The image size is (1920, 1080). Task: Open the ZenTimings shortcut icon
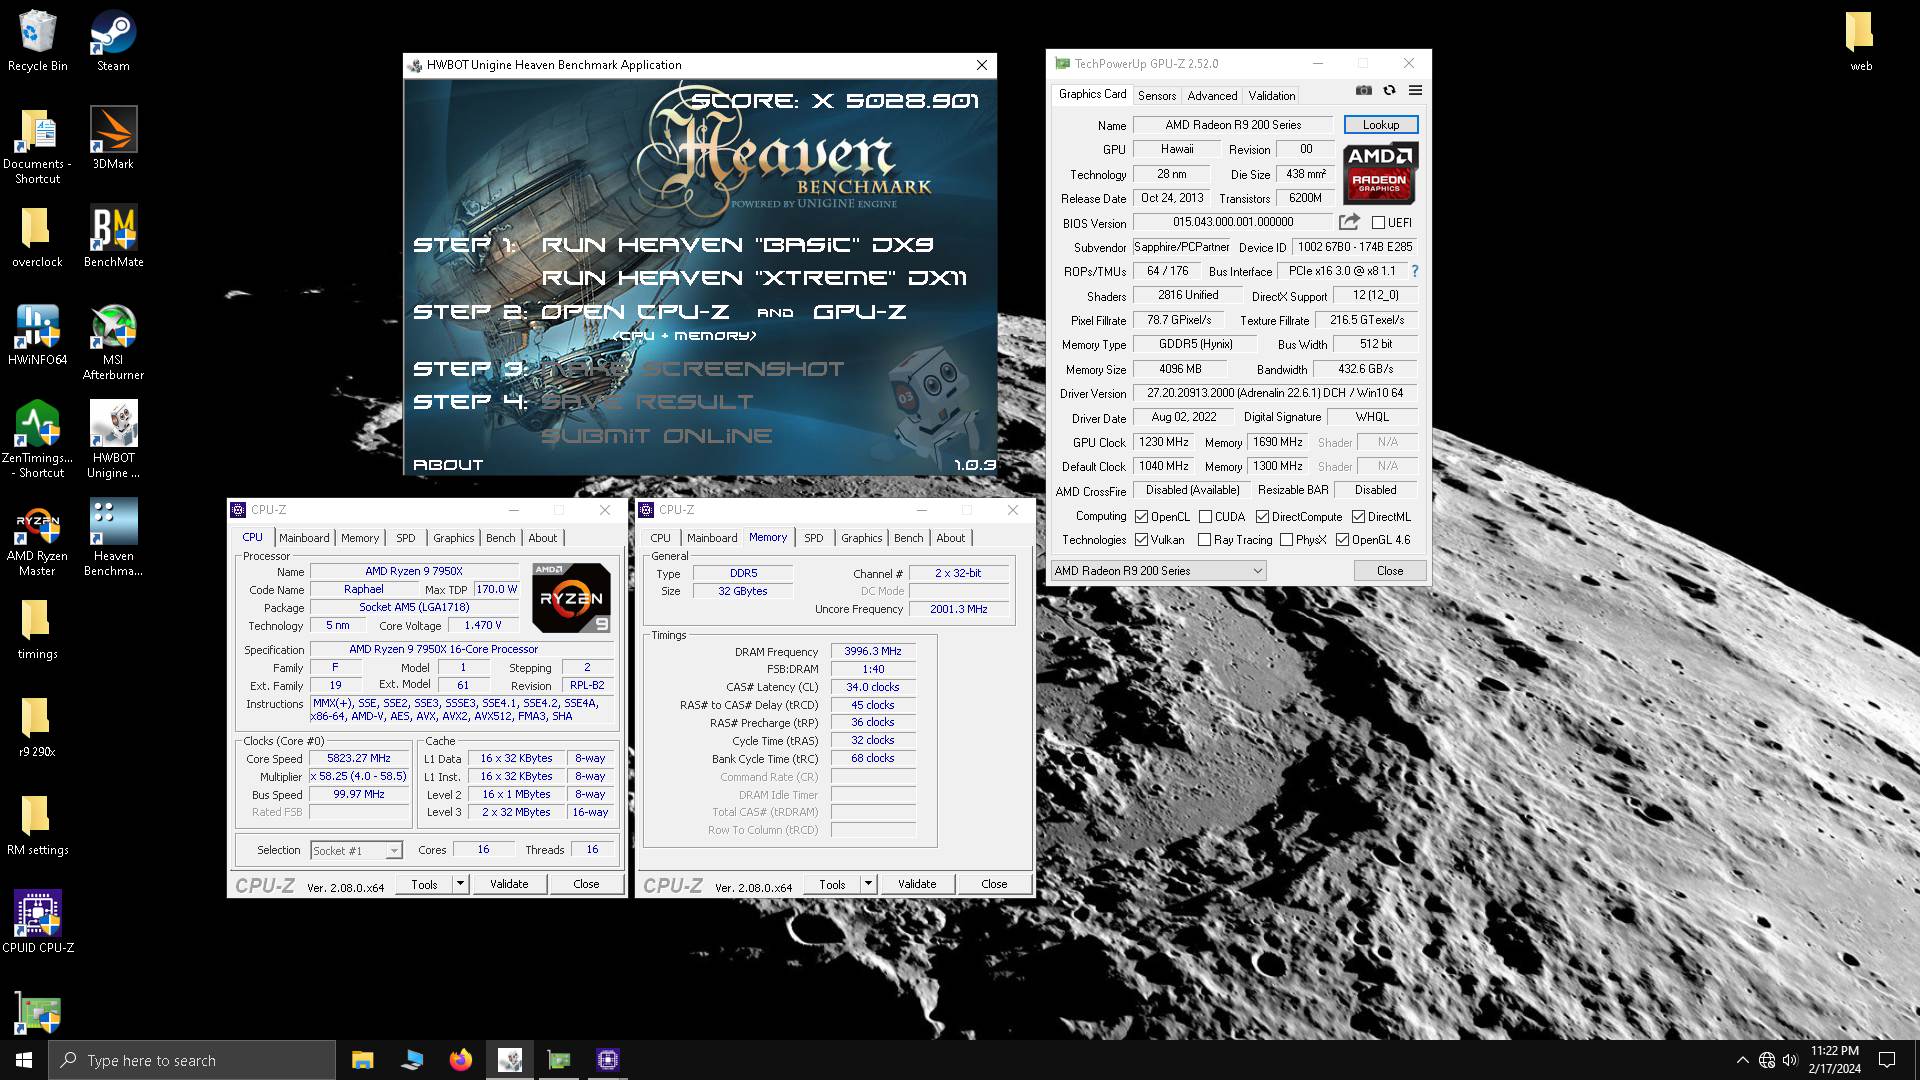point(37,440)
